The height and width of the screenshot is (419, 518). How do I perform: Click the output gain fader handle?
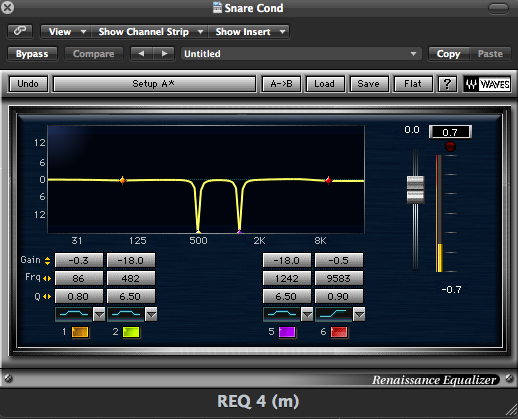tap(415, 189)
